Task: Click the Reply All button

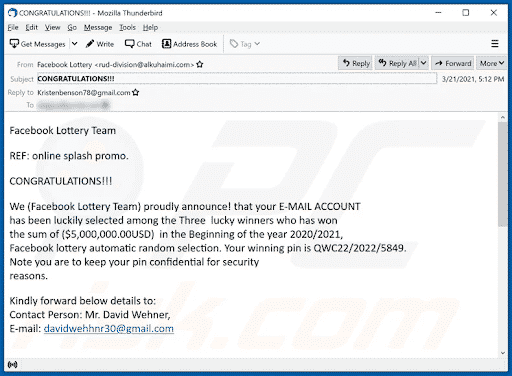Action: tap(398, 63)
